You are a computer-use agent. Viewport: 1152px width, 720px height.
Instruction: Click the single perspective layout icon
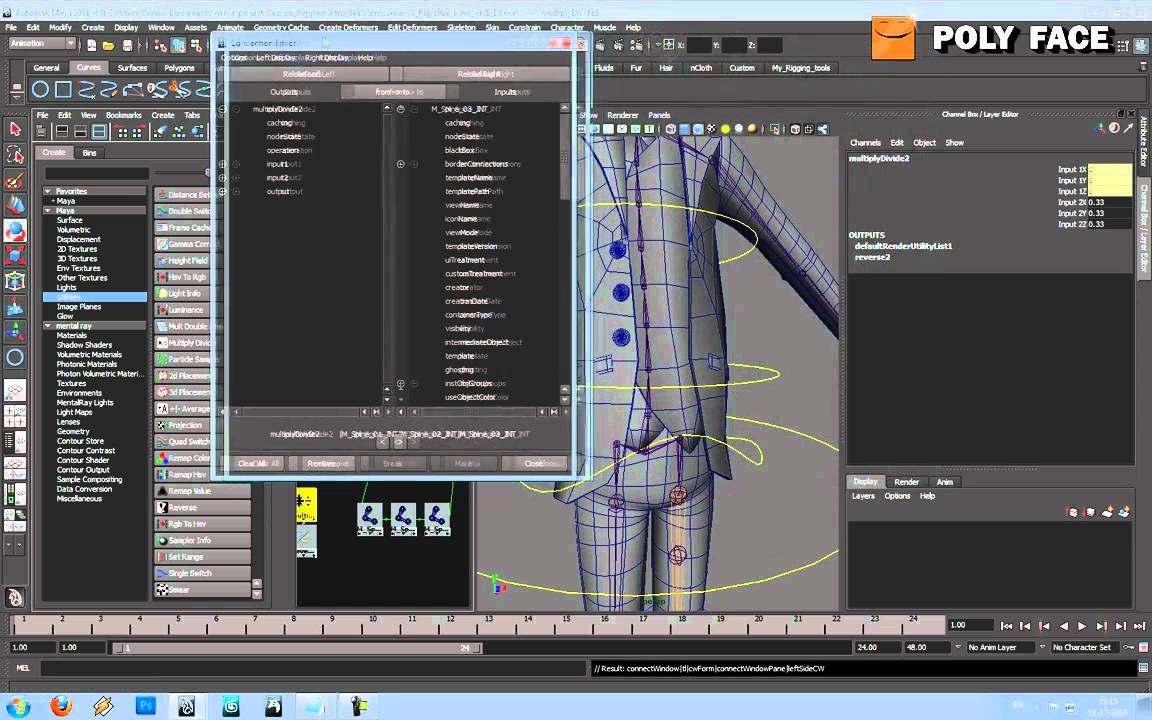15,390
